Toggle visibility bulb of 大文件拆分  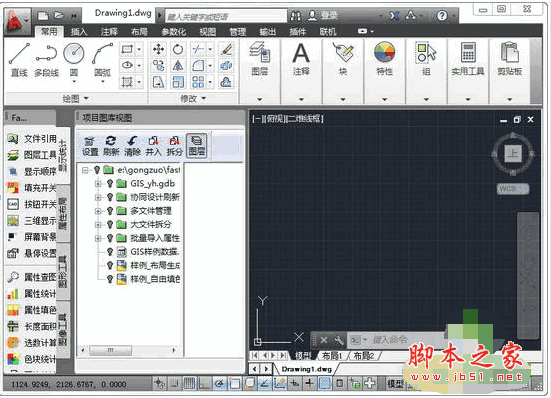click(x=110, y=224)
